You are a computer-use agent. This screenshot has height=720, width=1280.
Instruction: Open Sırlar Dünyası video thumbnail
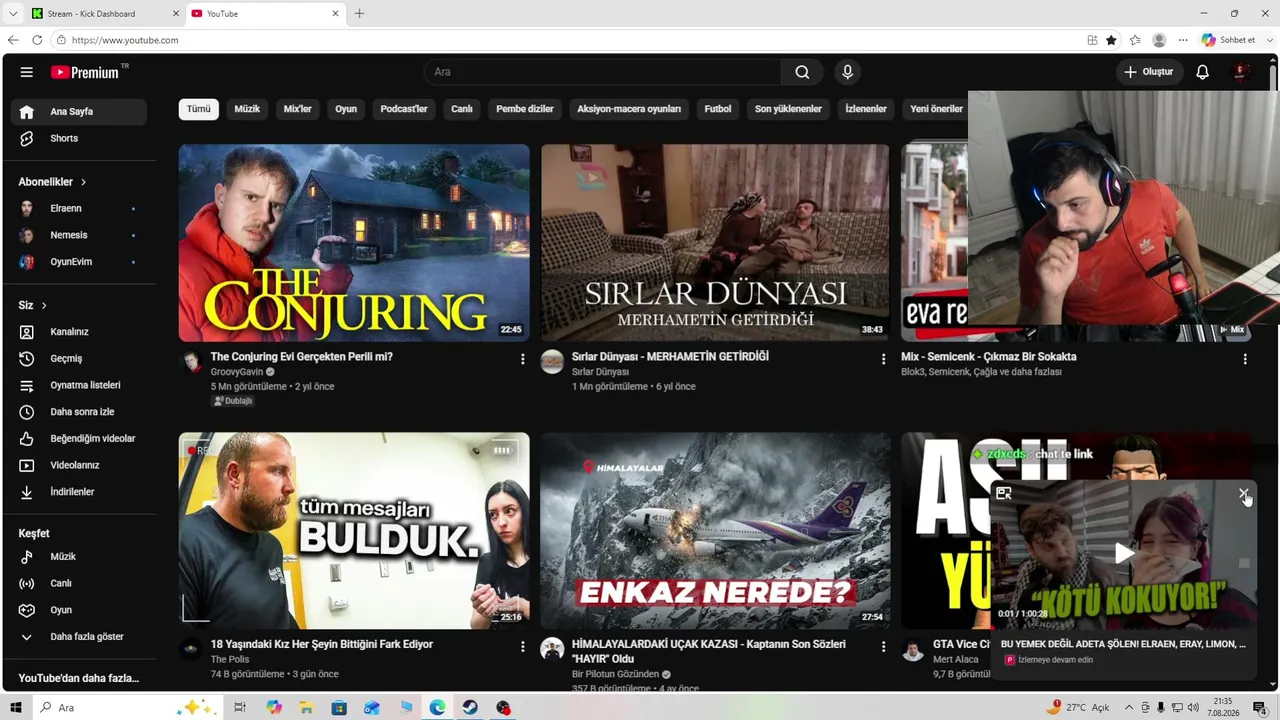(715, 243)
